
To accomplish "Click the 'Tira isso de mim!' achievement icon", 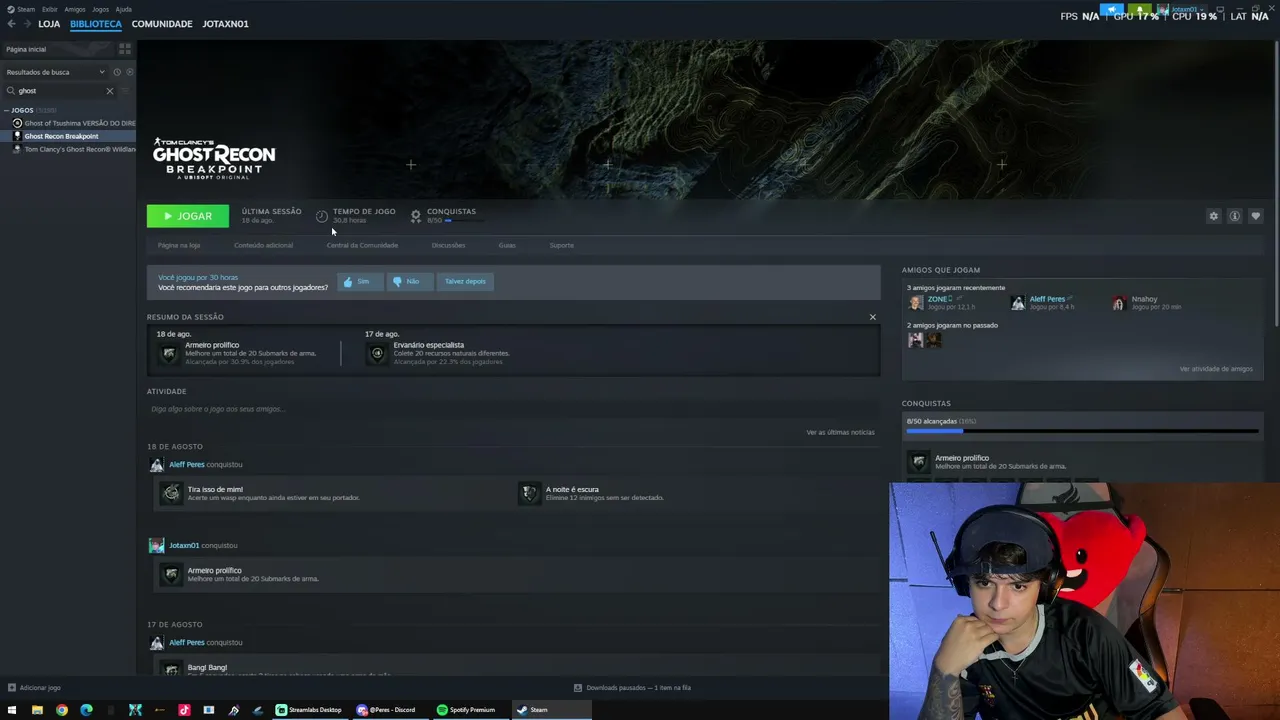I will (171, 493).
